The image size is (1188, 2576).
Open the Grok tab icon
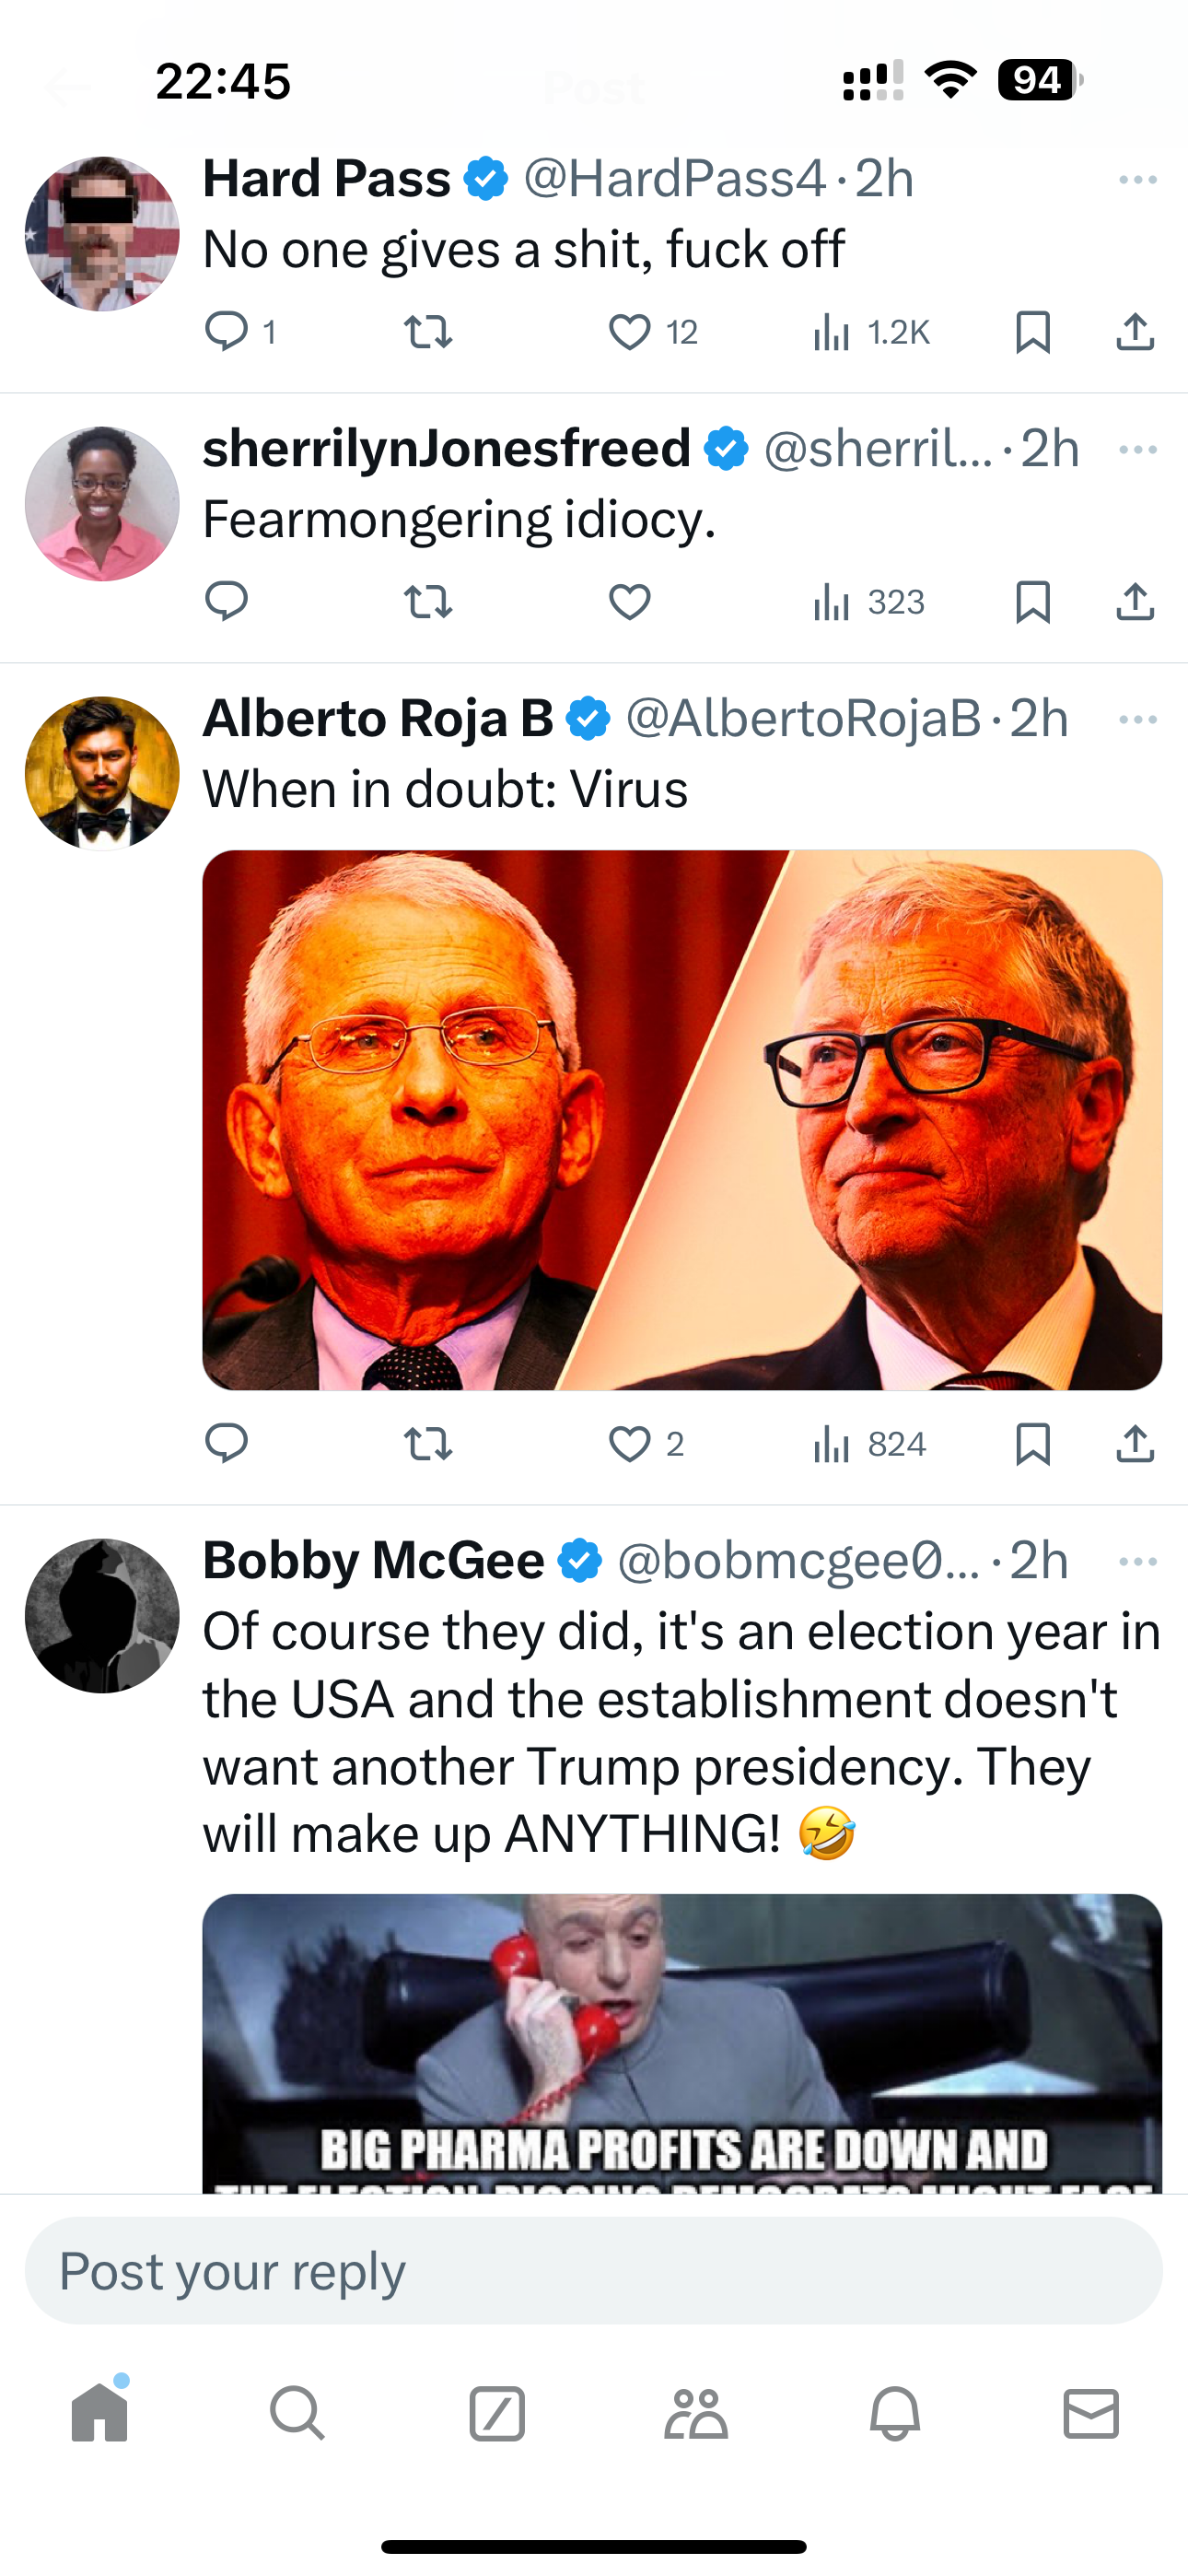(497, 2414)
